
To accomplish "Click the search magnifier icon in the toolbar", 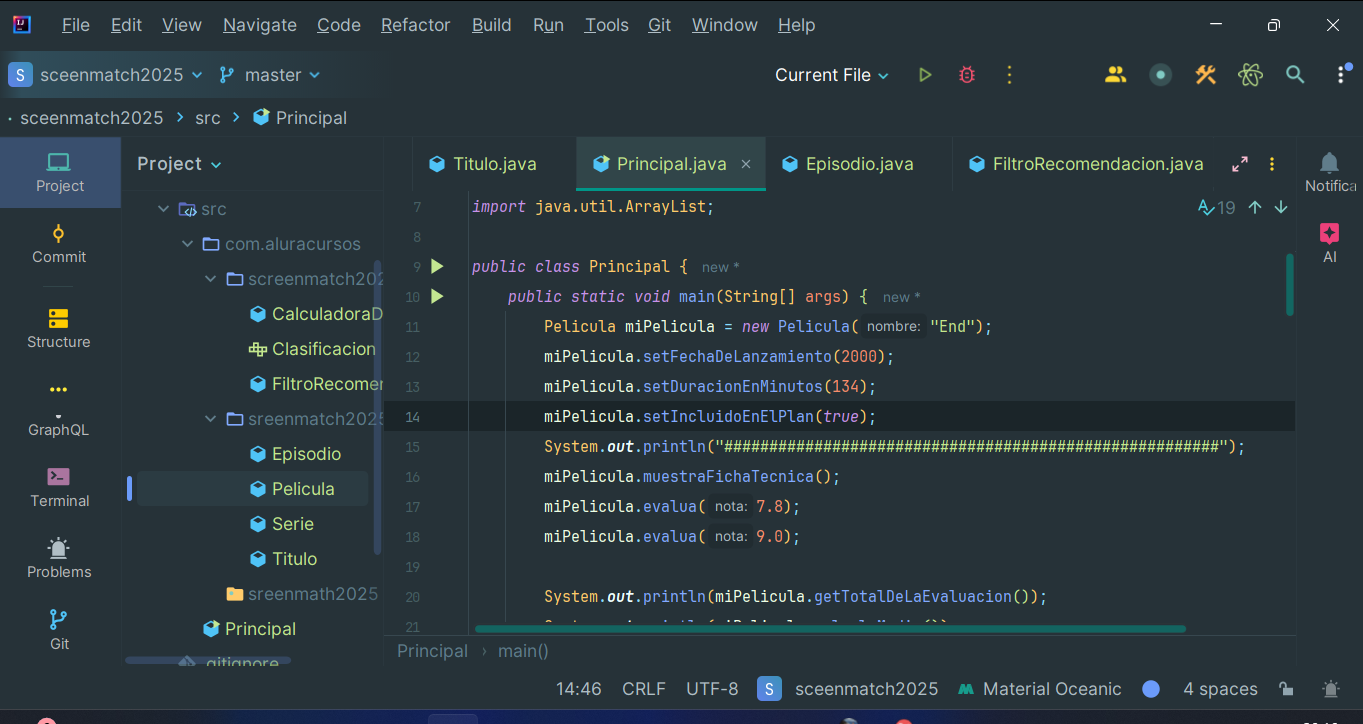I will pyautogui.click(x=1295, y=75).
